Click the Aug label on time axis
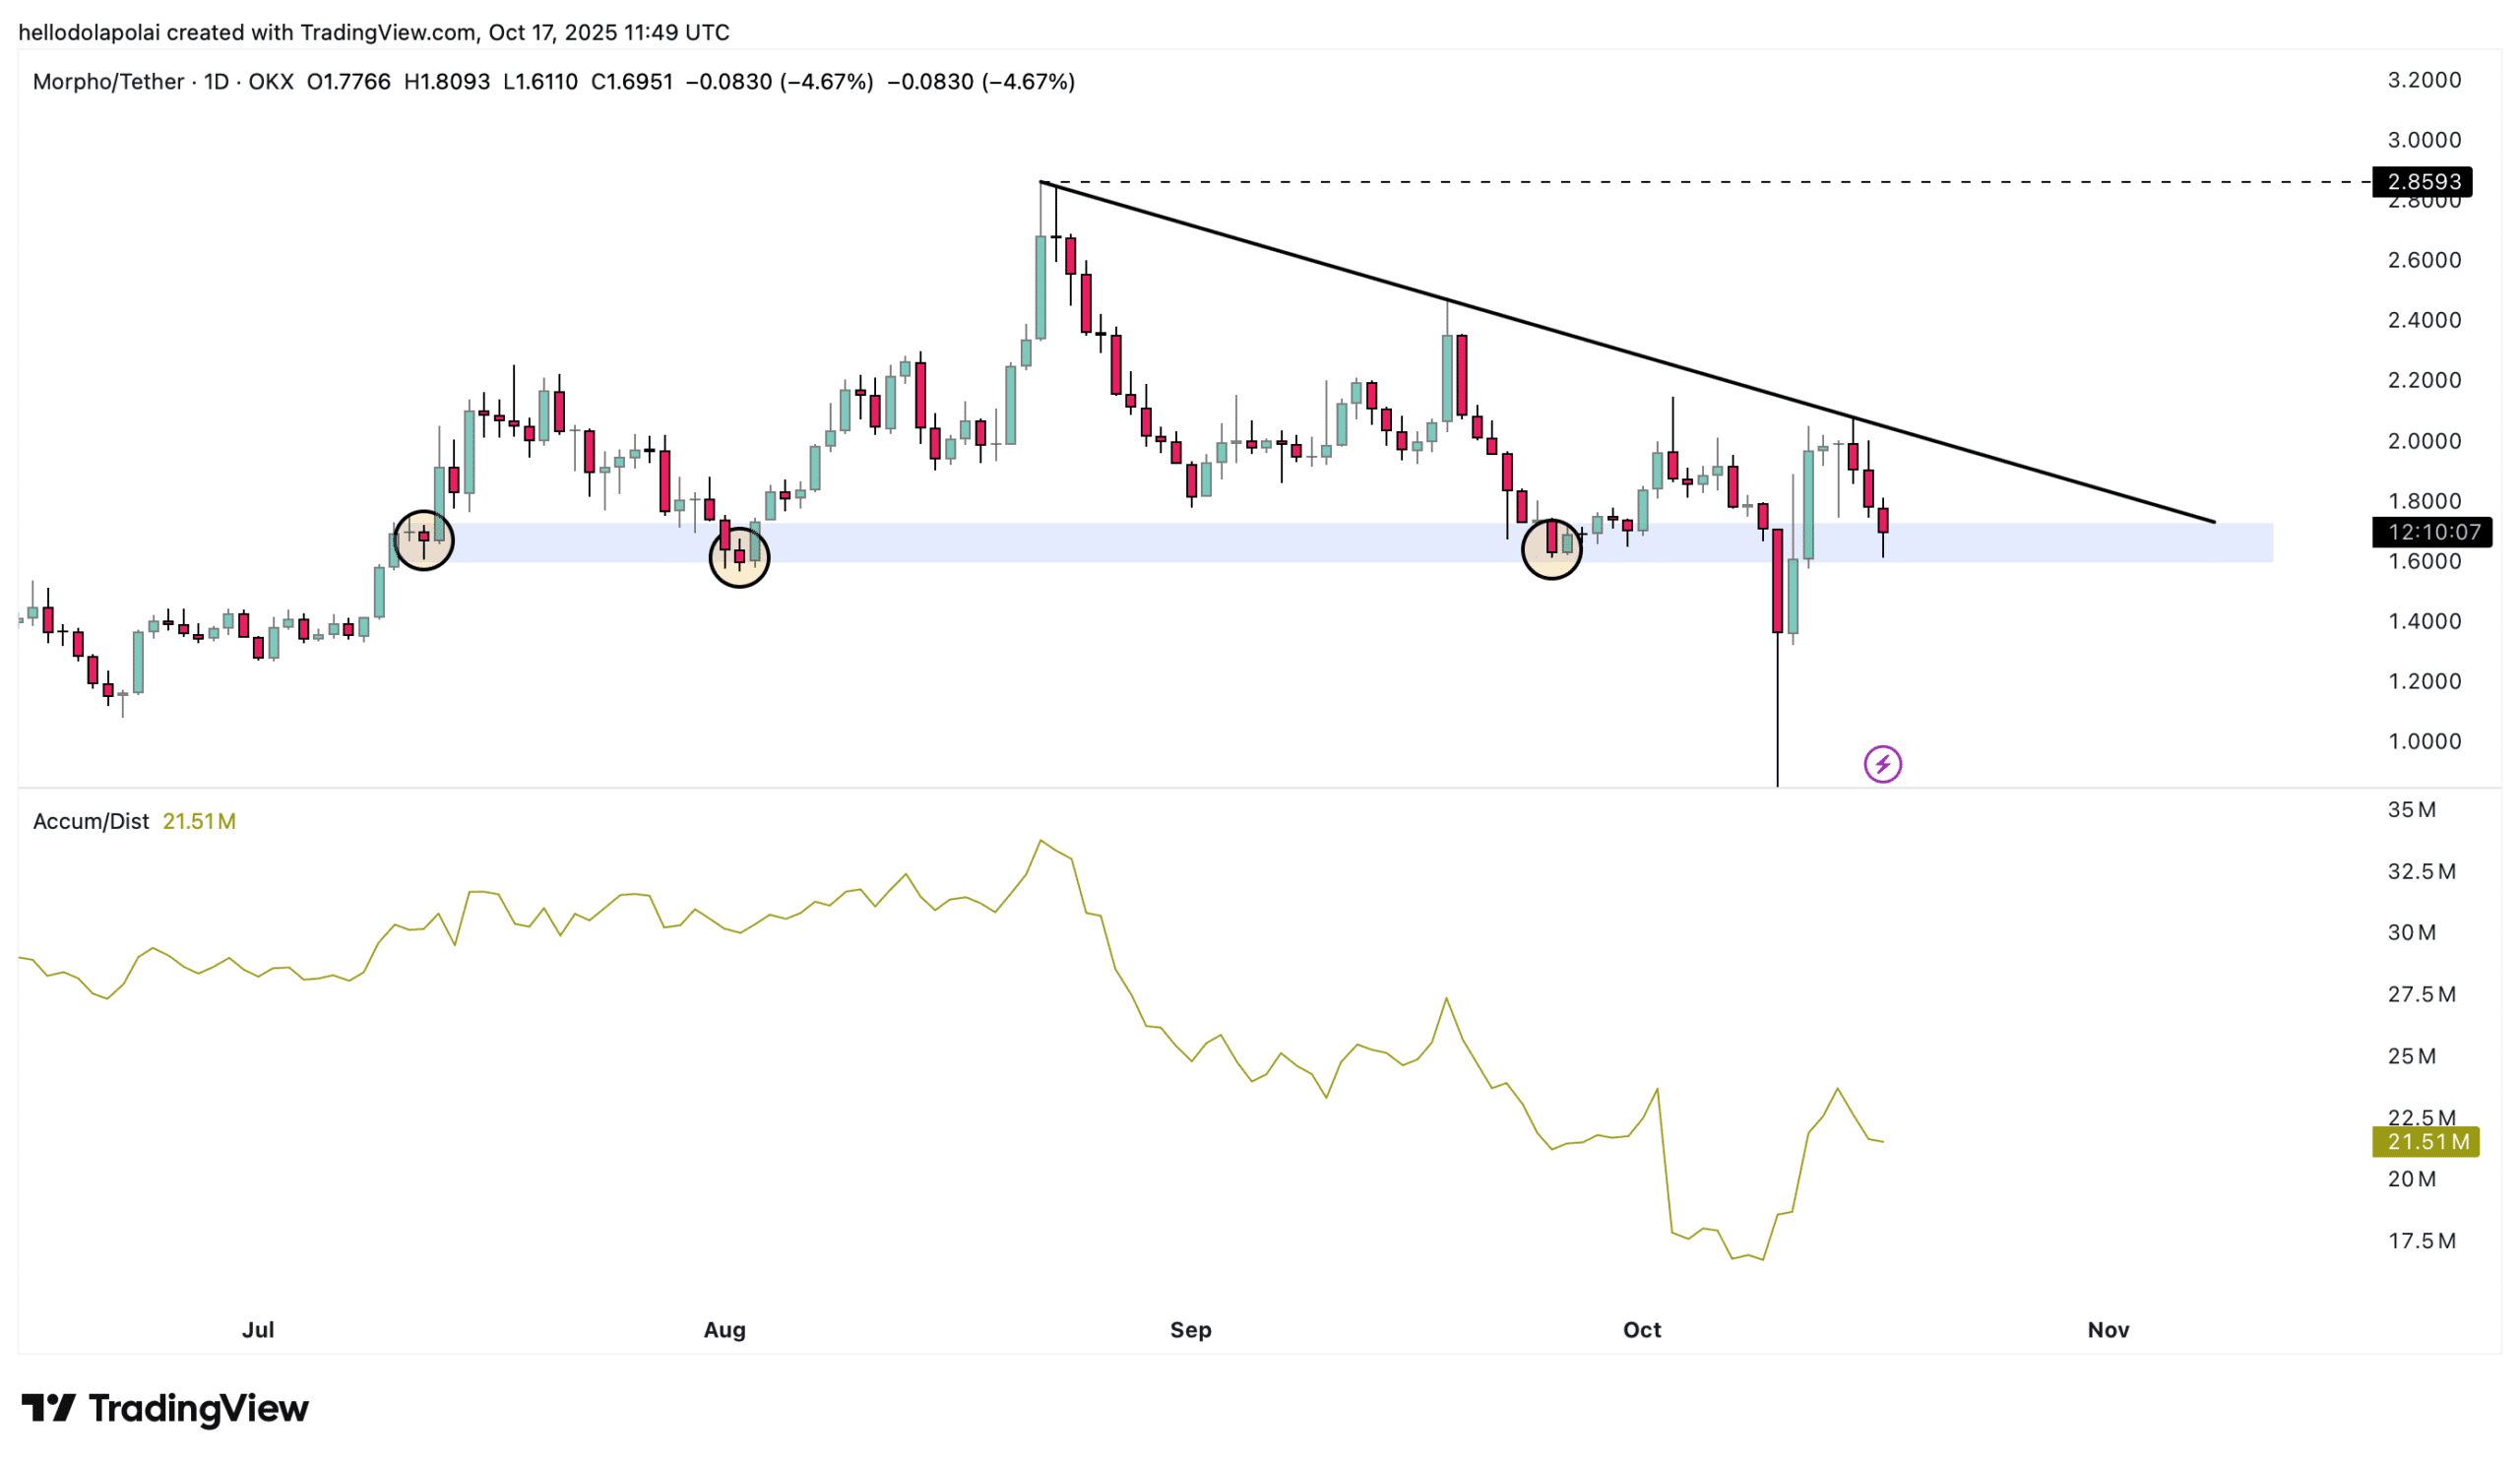The width and height of the screenshot is (2520, 1463). (724, 1330)
